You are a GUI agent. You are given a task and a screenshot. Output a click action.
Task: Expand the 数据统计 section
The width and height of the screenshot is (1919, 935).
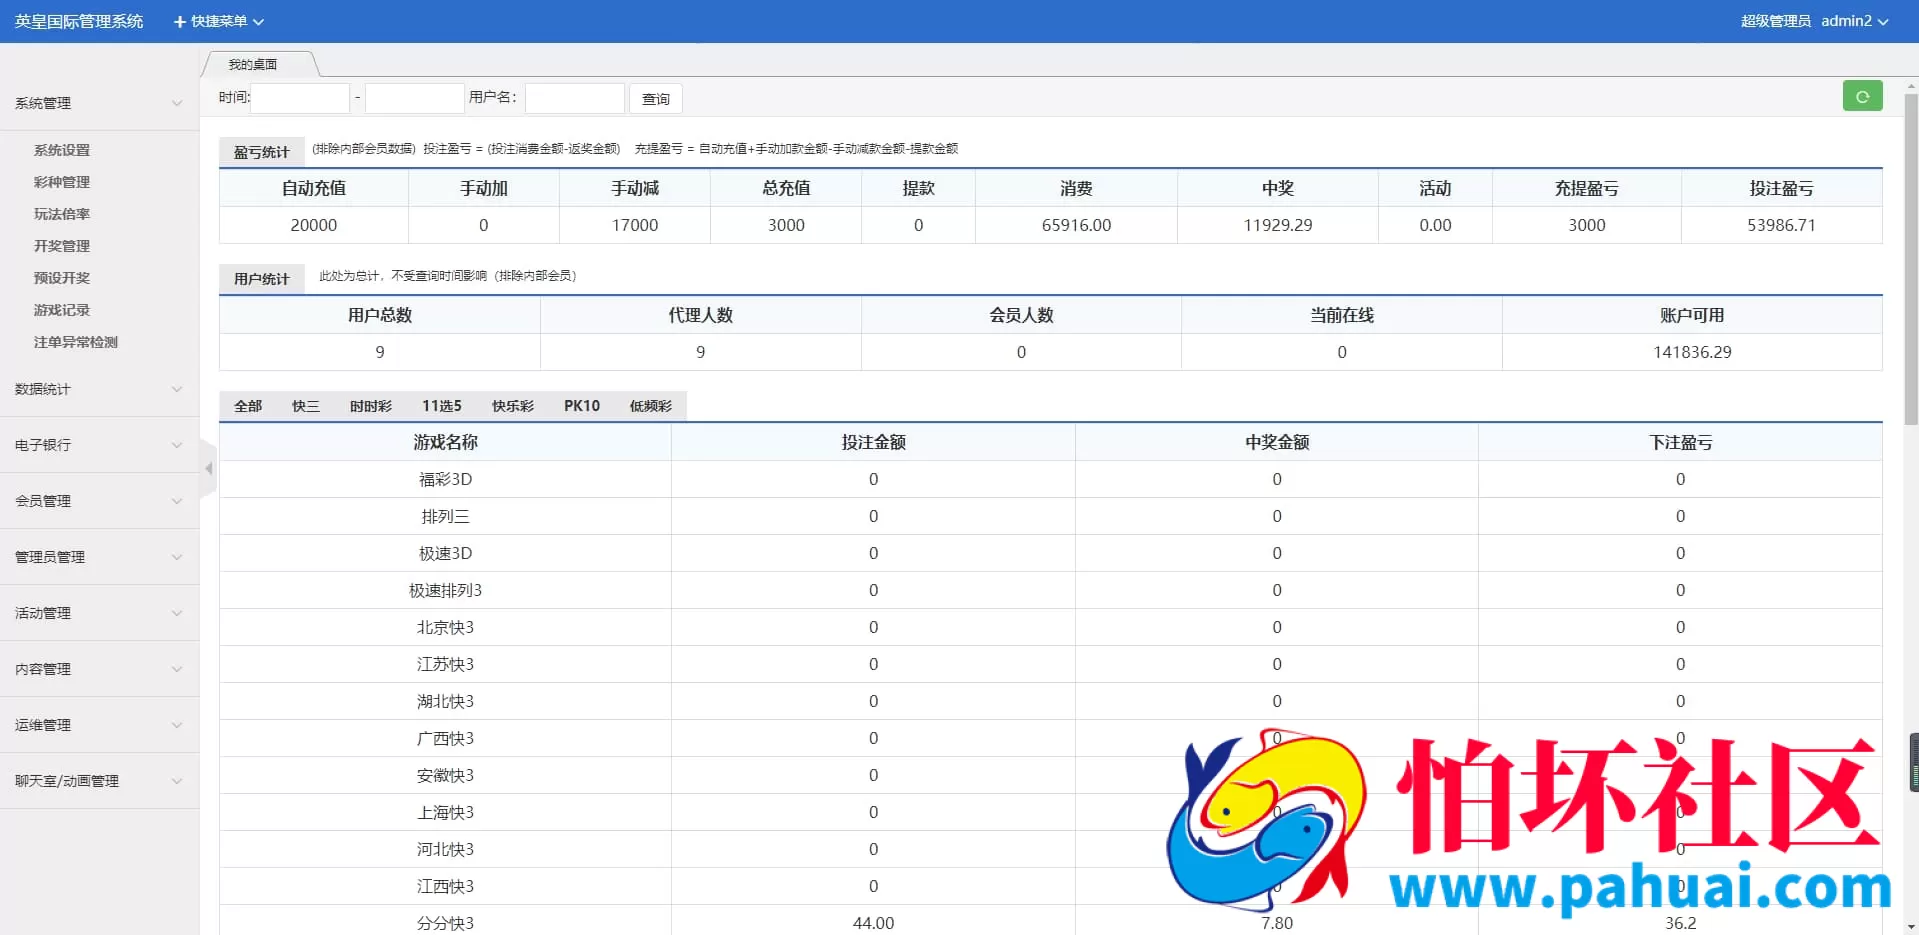42,389
